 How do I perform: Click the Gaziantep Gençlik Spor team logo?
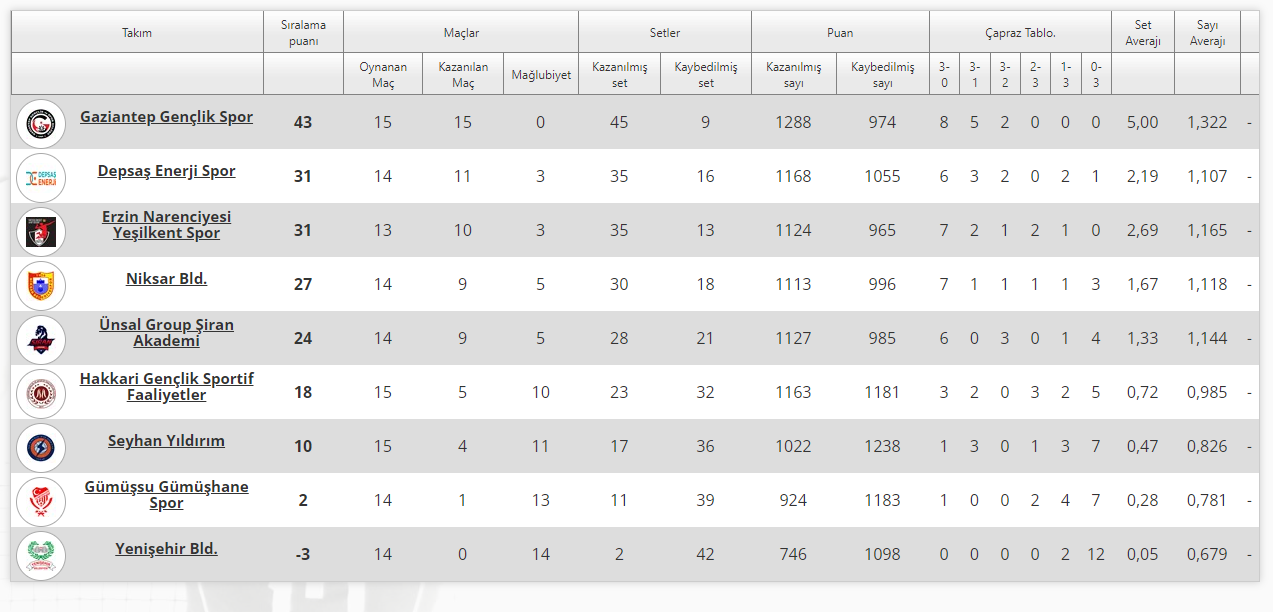(x=41, y=123)
